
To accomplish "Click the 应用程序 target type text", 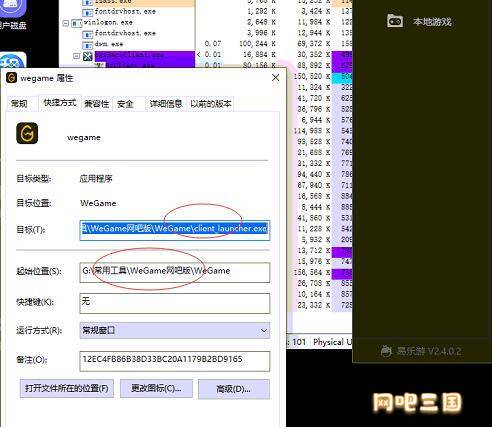I will [96, 179].
